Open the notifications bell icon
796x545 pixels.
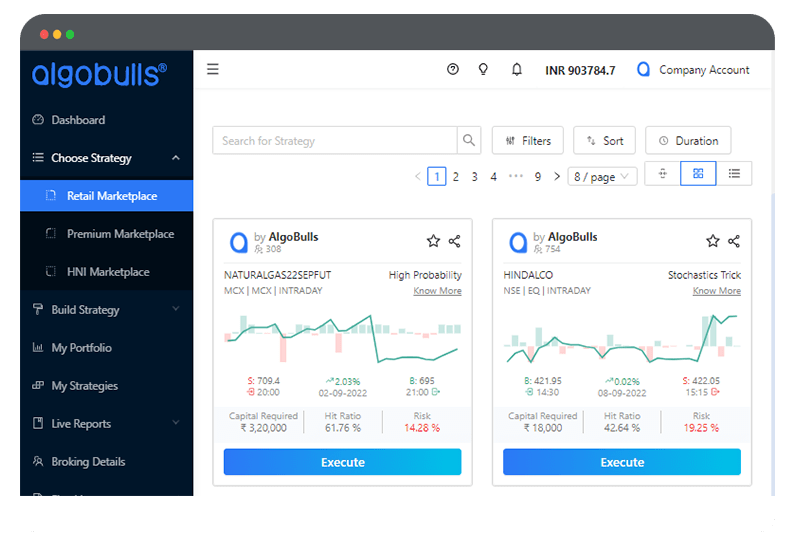tap(517, 70)
